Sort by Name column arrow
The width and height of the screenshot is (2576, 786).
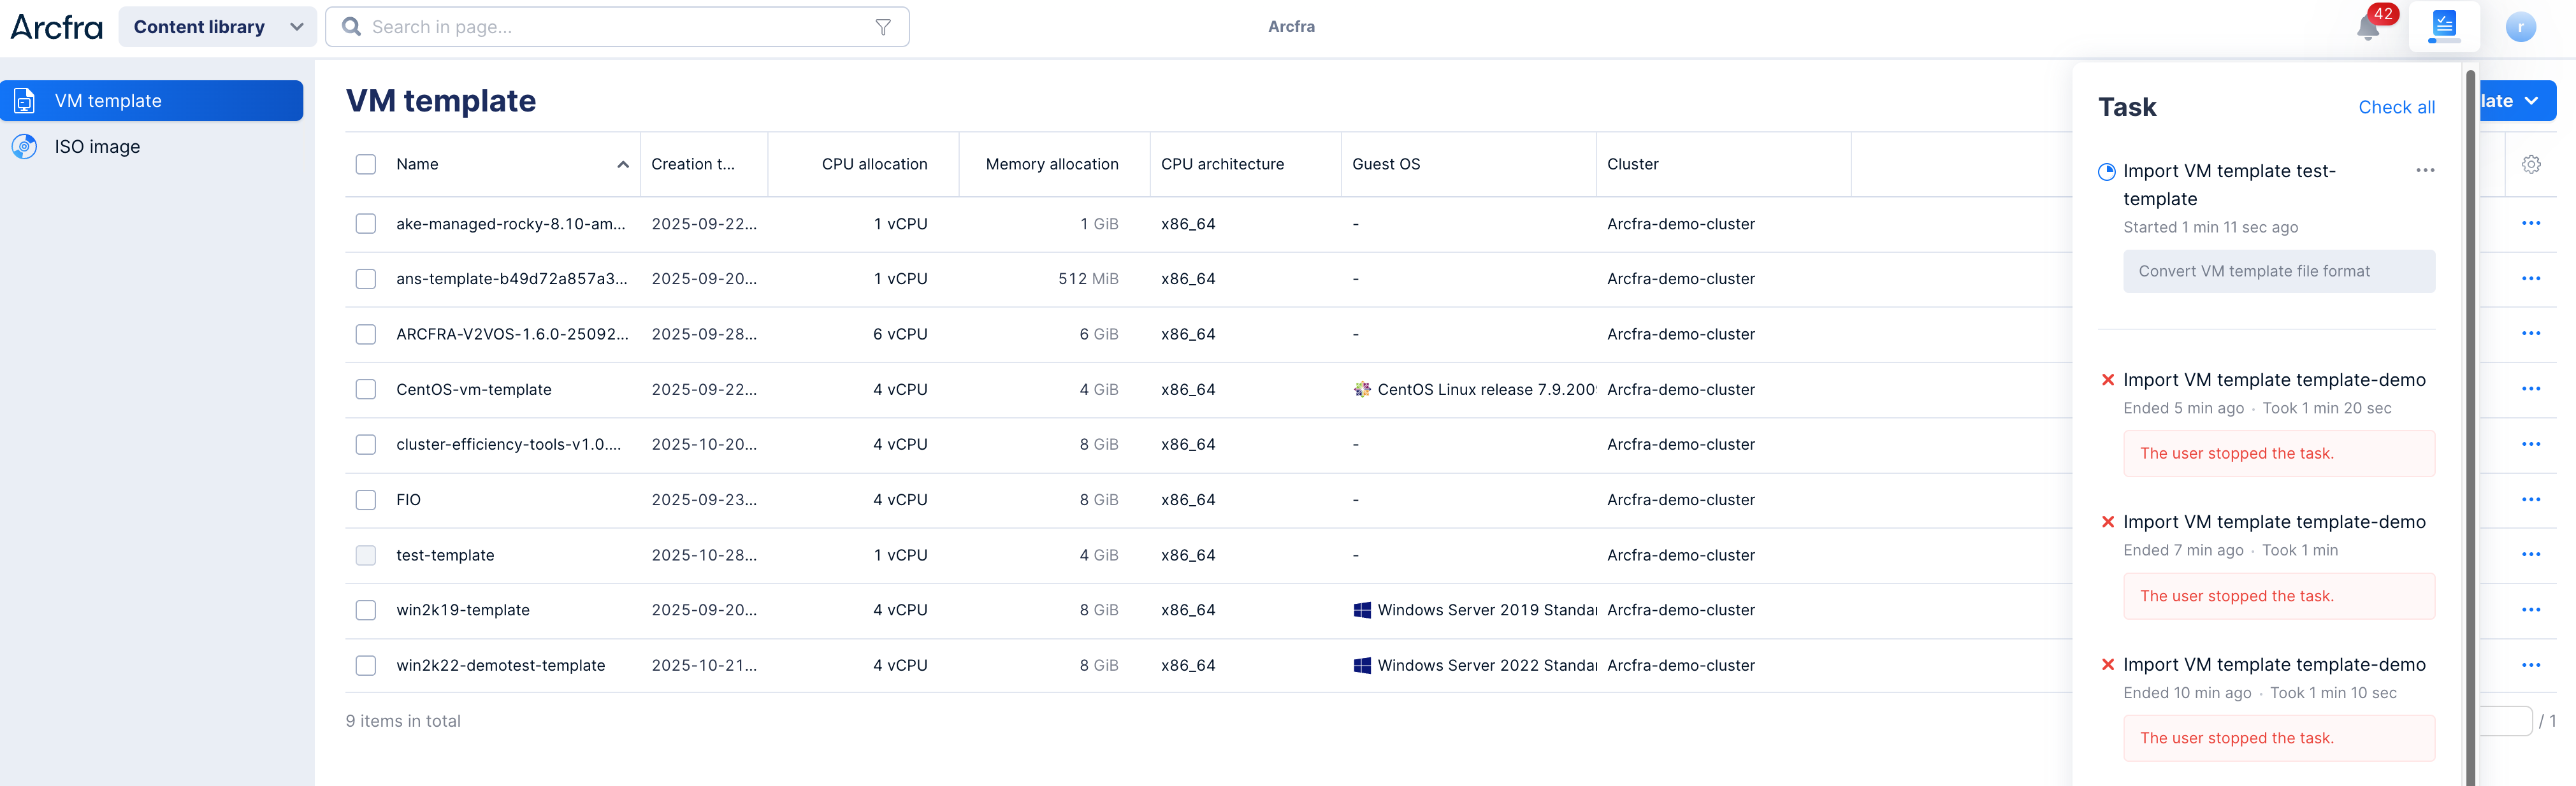[x=623, y=165]
